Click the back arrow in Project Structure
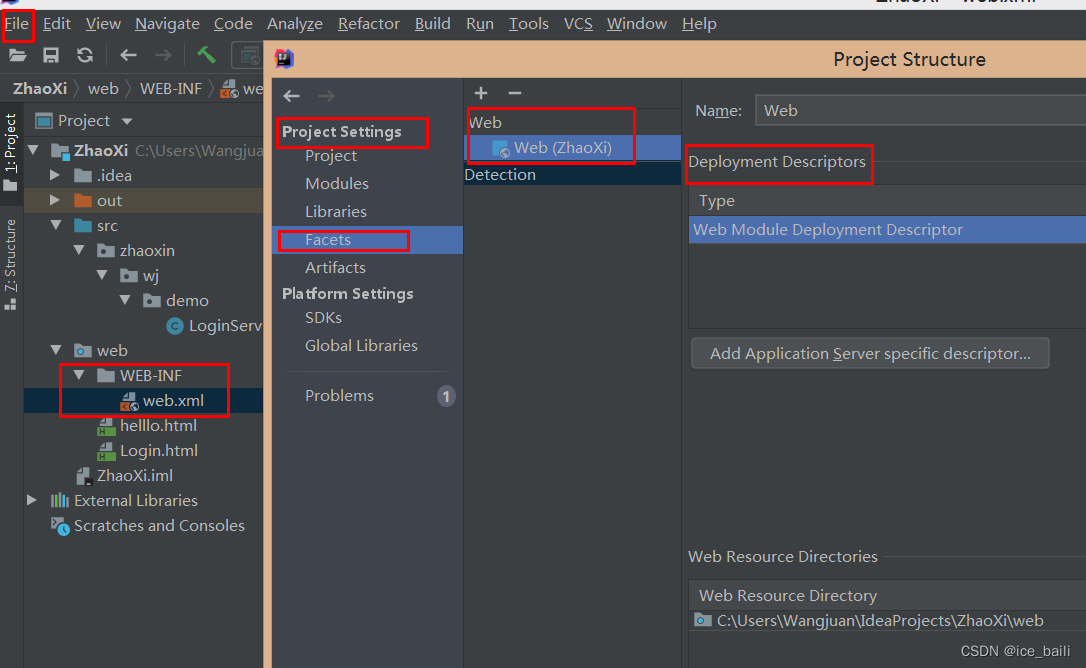 click(291, 96)
